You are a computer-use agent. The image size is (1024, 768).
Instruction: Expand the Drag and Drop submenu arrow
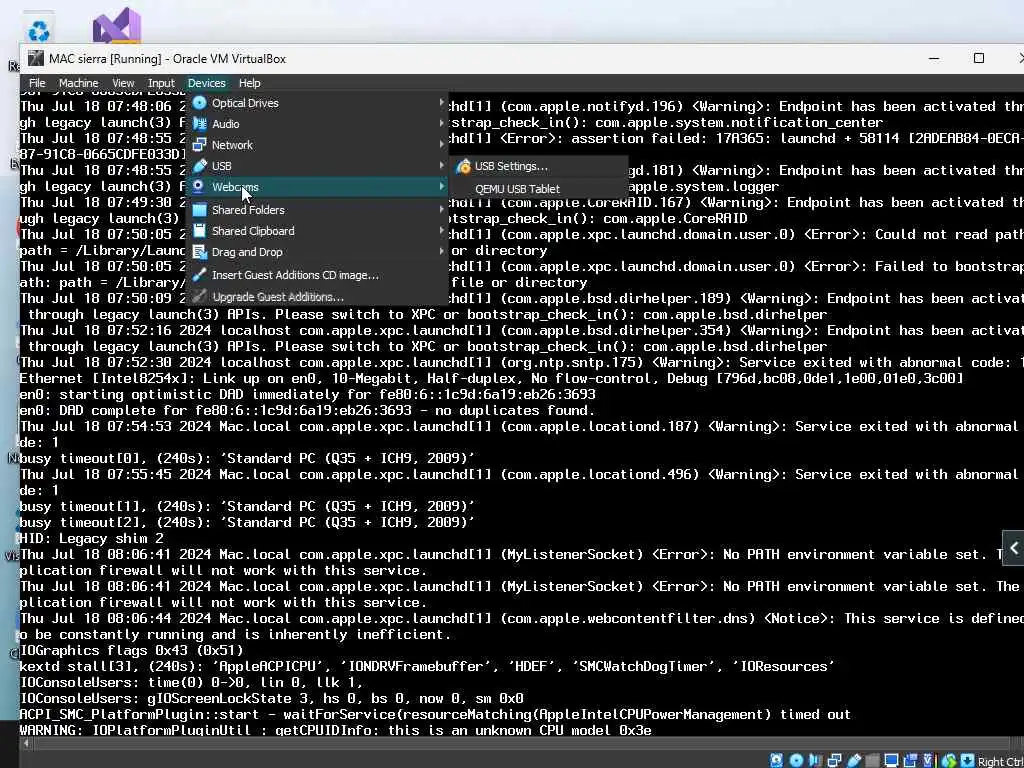pyautogui.click(x=442, y=251)
